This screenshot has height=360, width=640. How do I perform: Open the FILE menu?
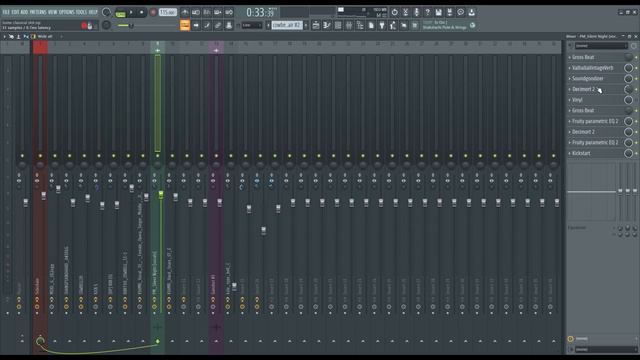[6, 12]
